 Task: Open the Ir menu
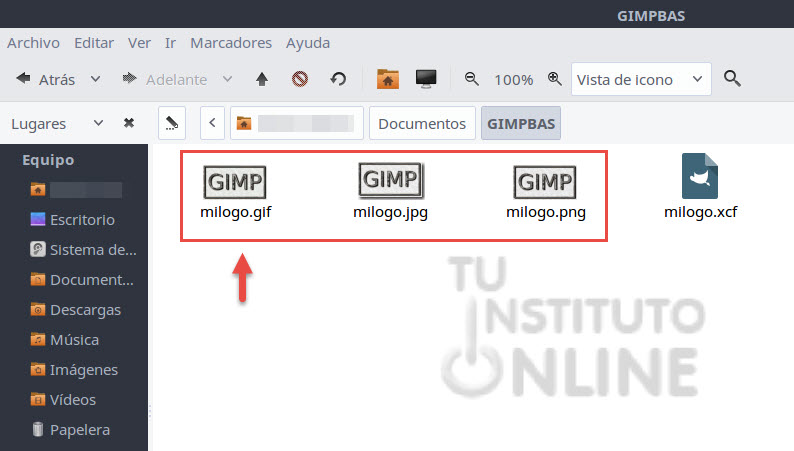(170, 43)
